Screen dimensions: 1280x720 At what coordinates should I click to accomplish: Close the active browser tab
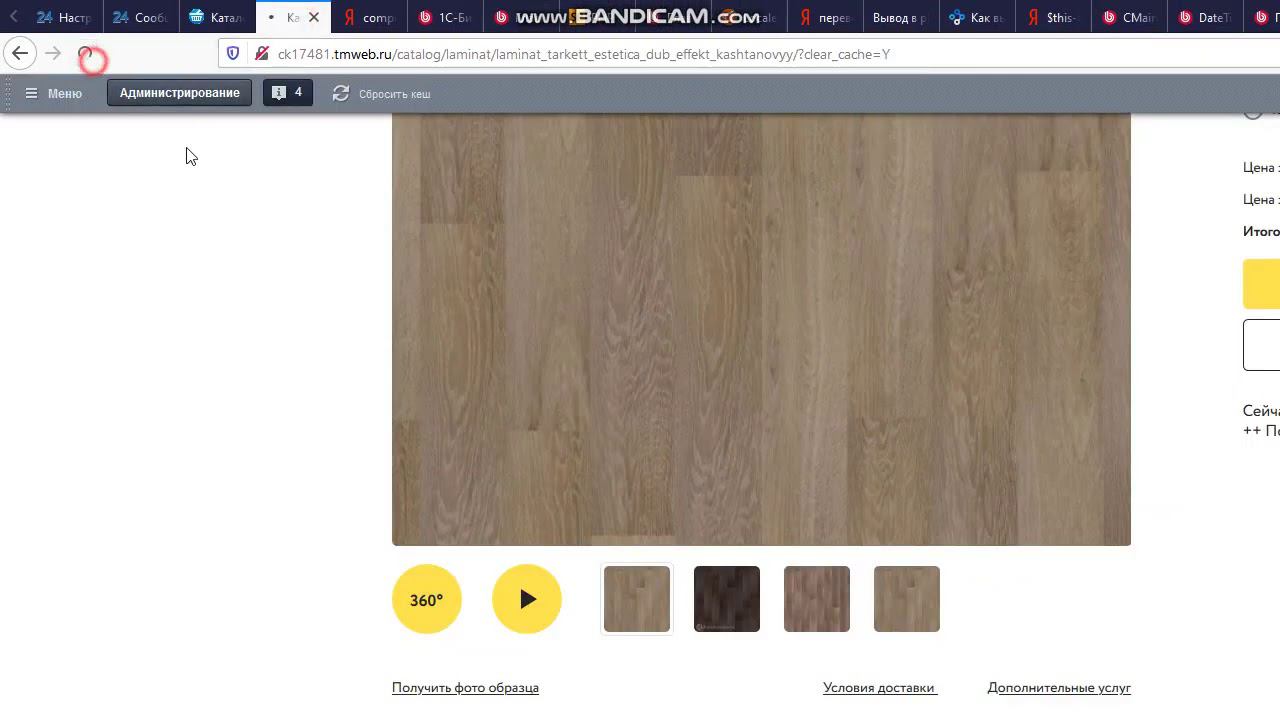(x=314, y=17)
